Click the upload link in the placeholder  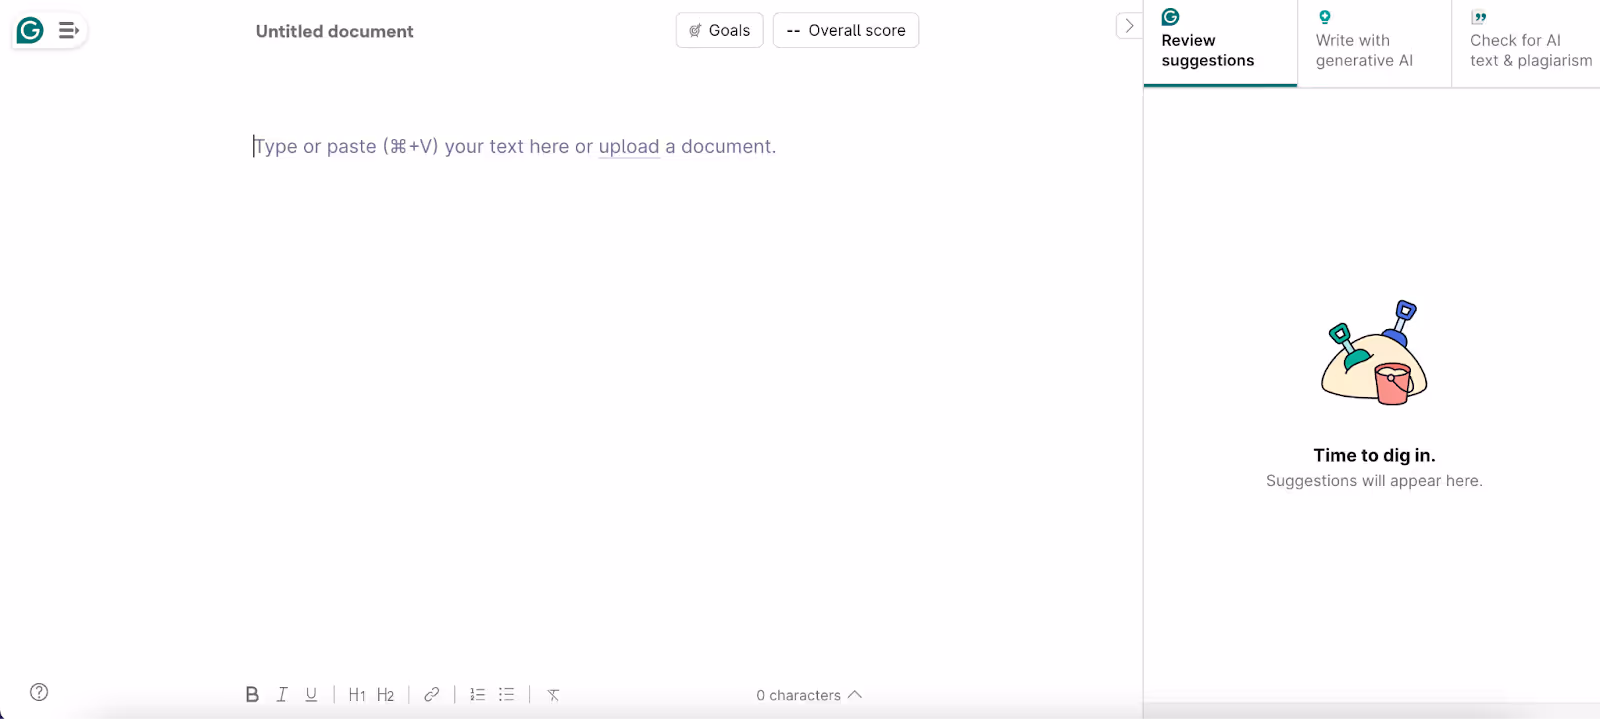pyautogui.click(x=629, y=146)
